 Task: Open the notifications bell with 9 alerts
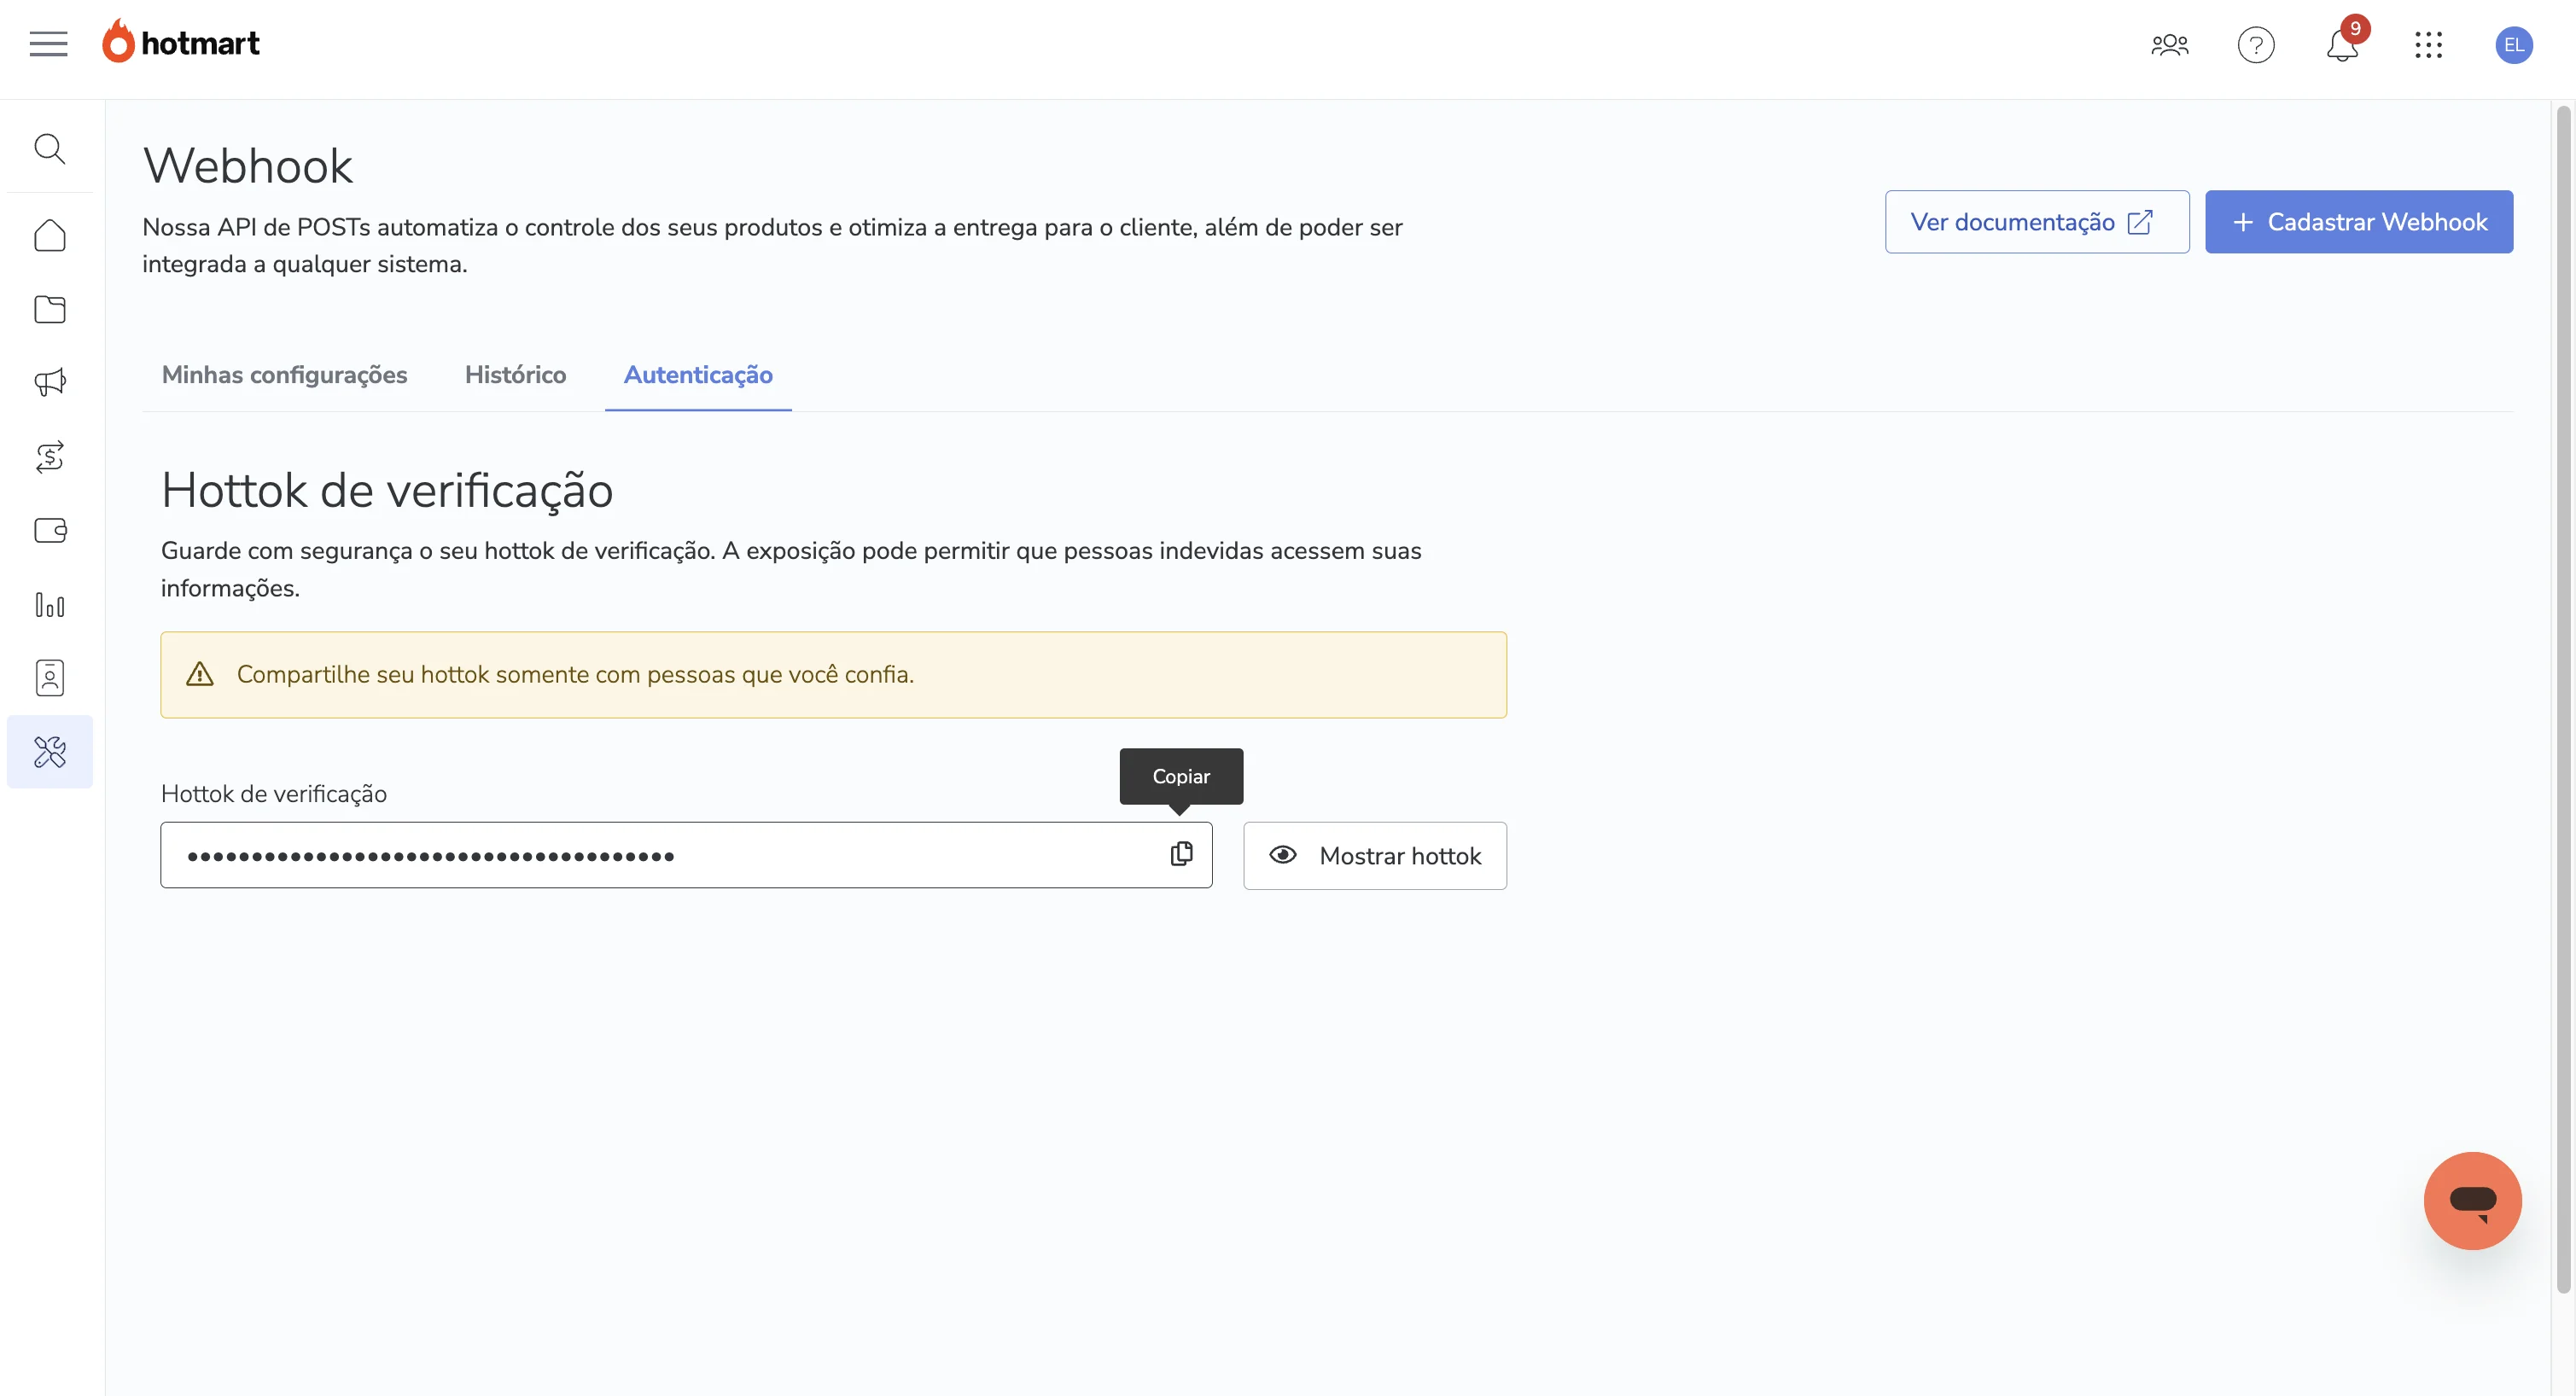[x=2340, y=45]
